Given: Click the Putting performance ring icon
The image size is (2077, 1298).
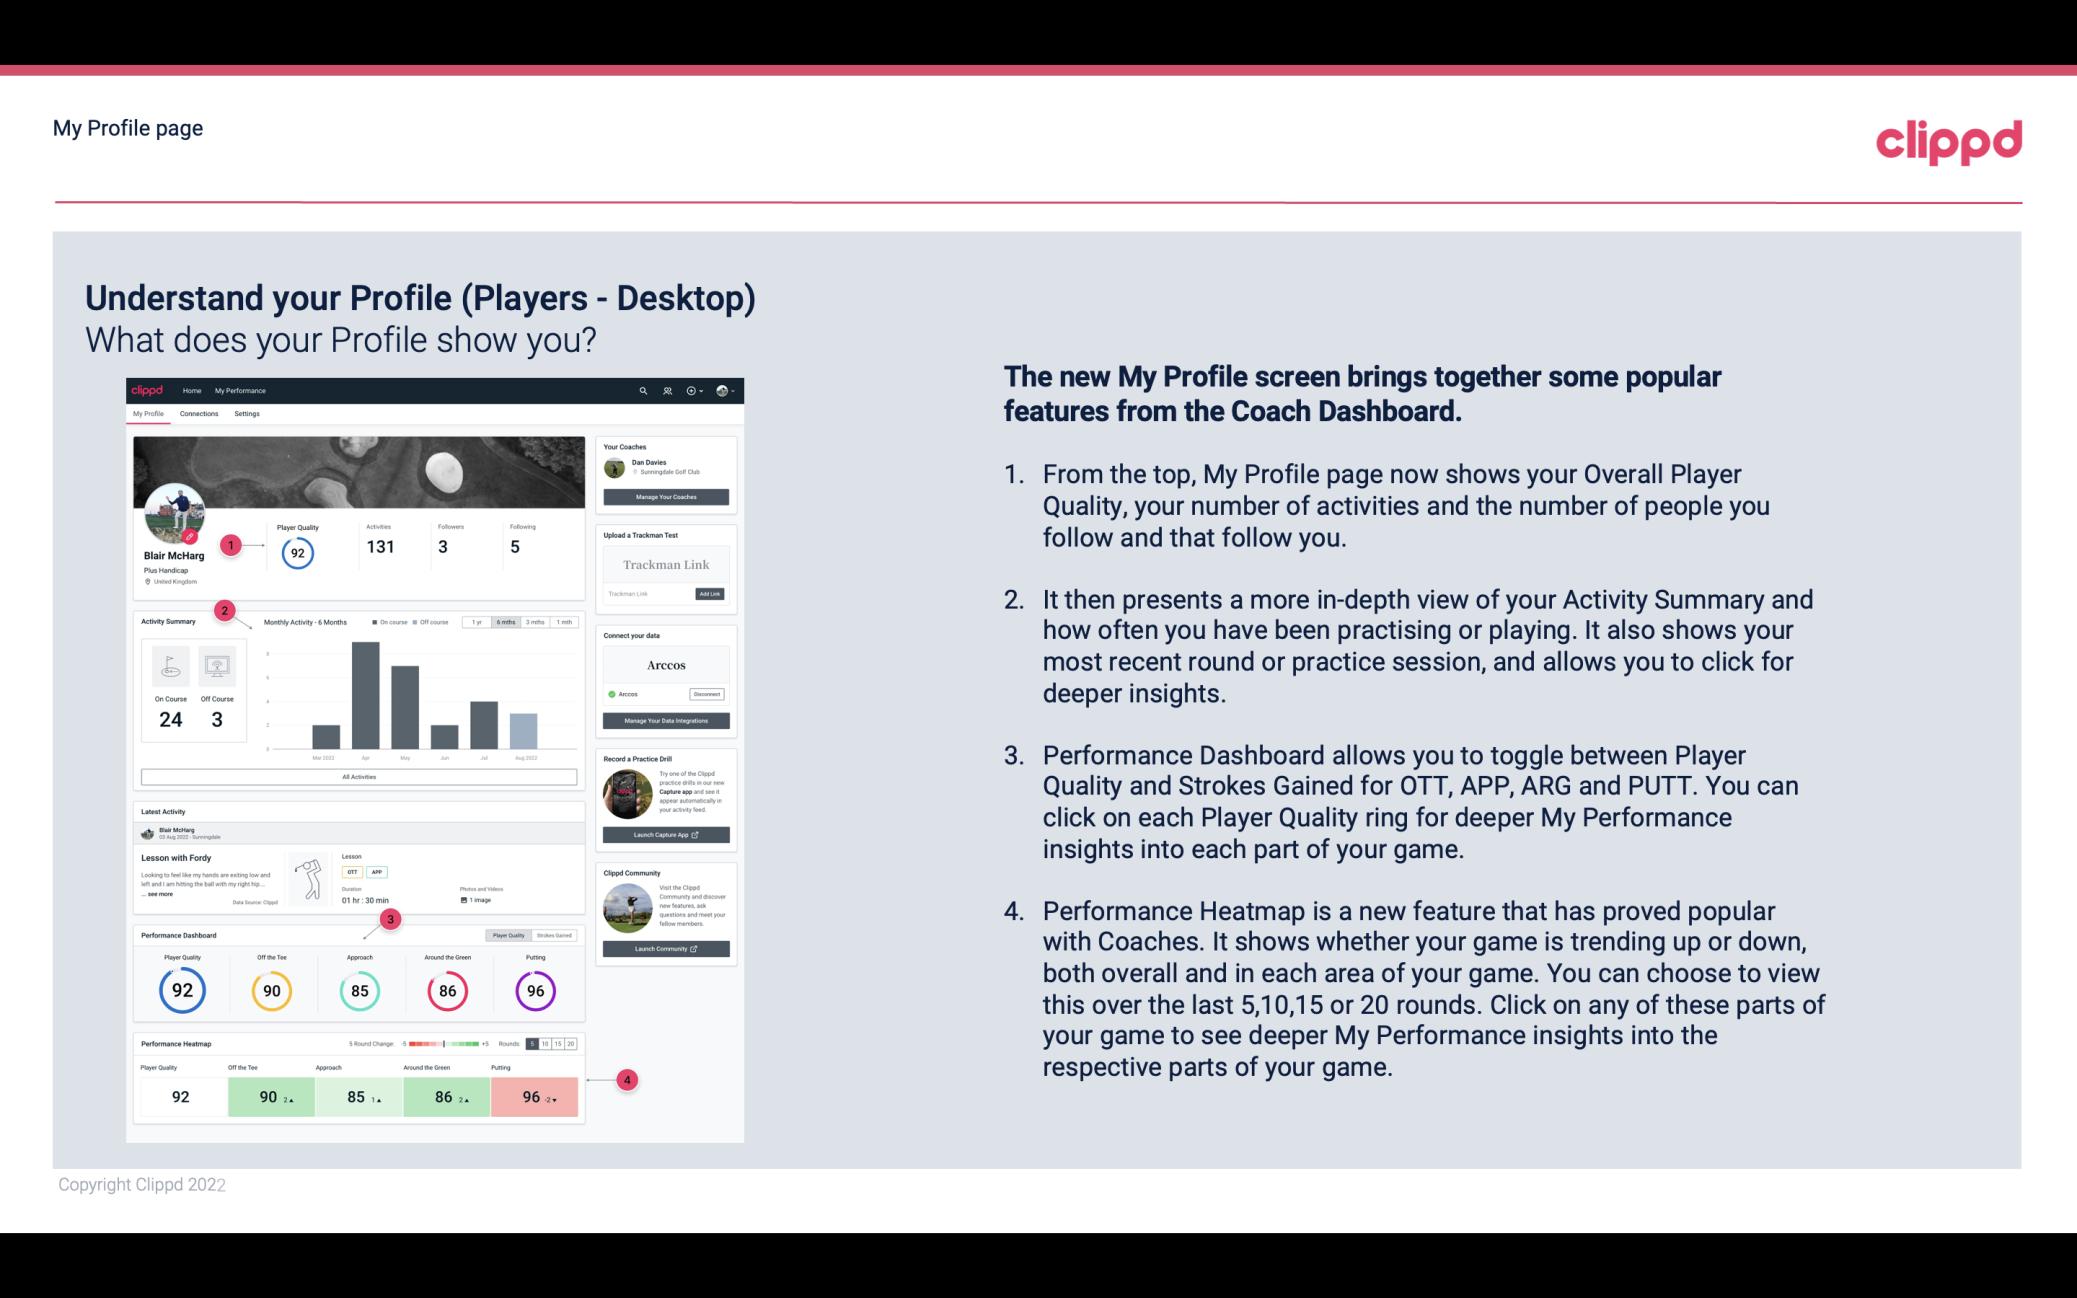Looking at the screenshot, I should tap(534, 988).
